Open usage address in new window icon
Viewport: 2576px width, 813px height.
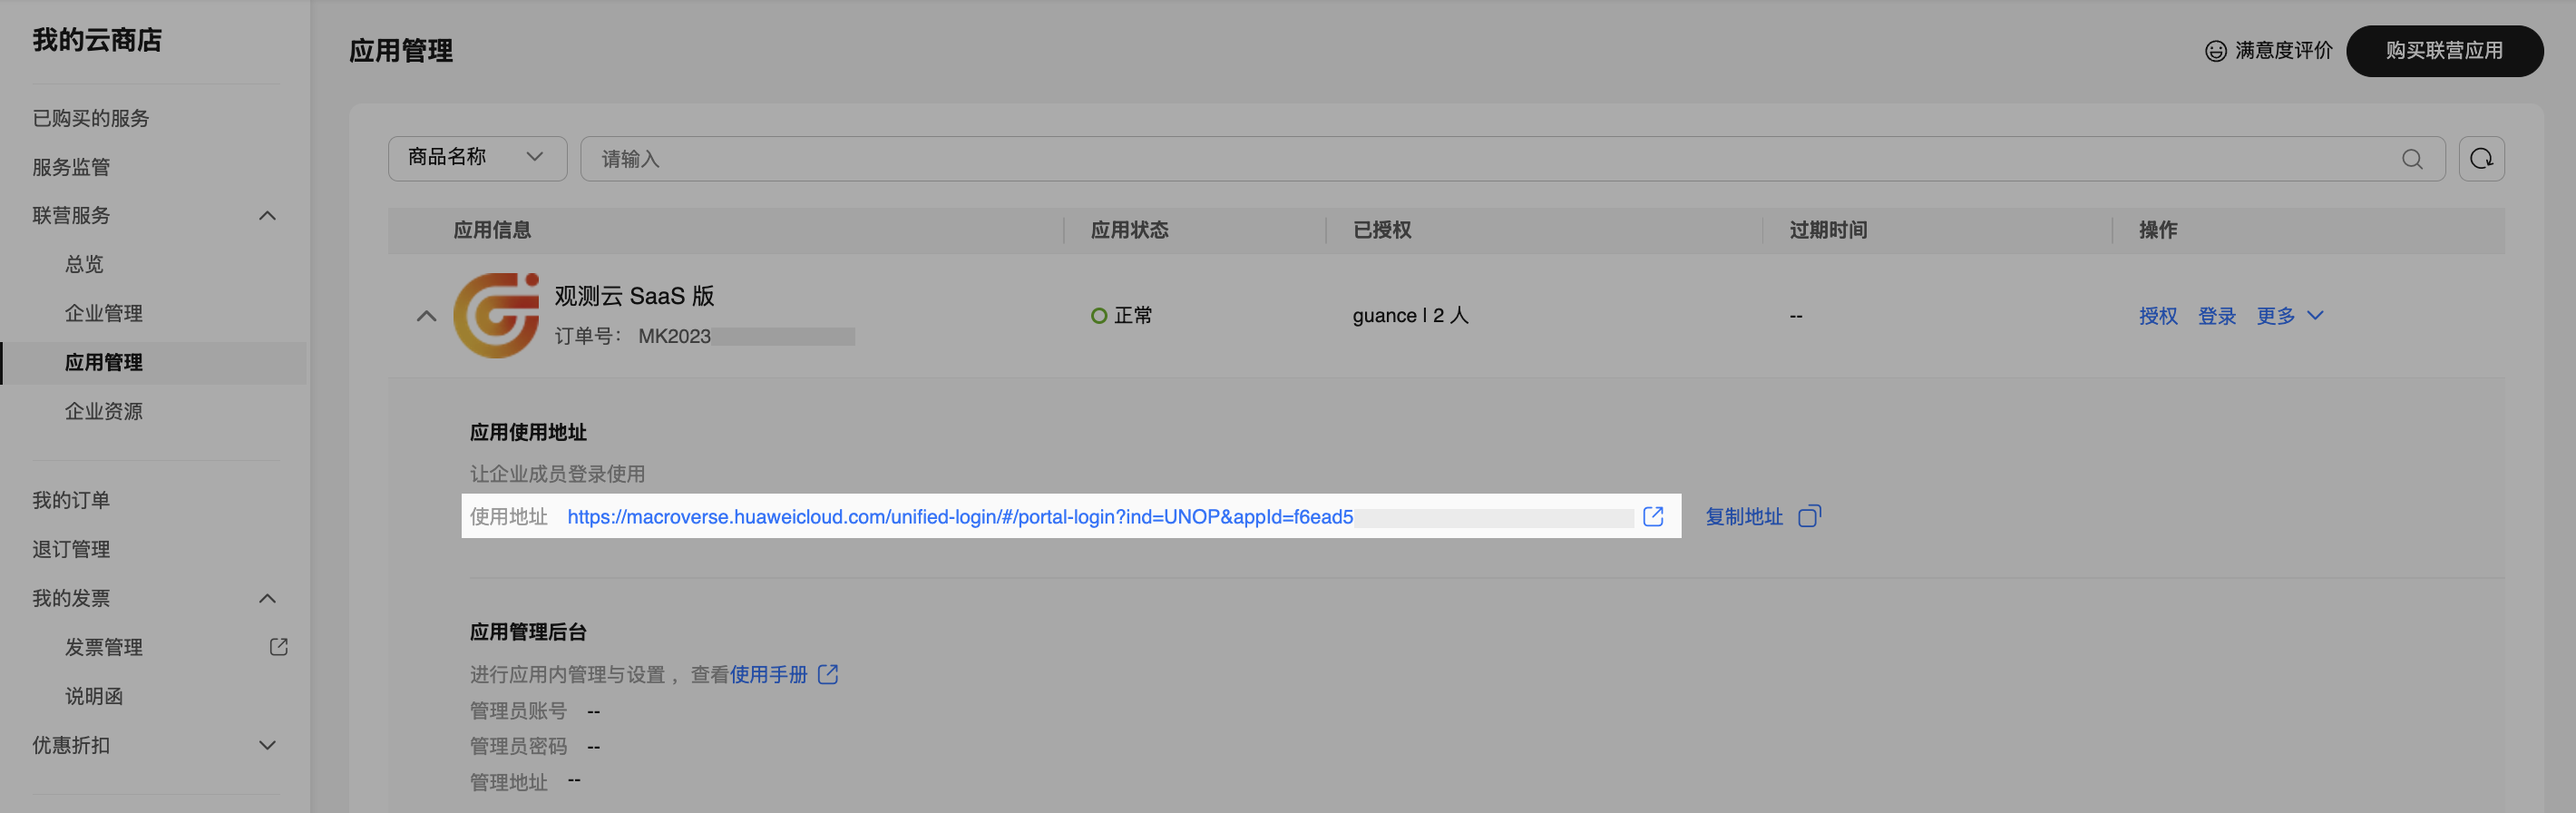(1652, 516)
